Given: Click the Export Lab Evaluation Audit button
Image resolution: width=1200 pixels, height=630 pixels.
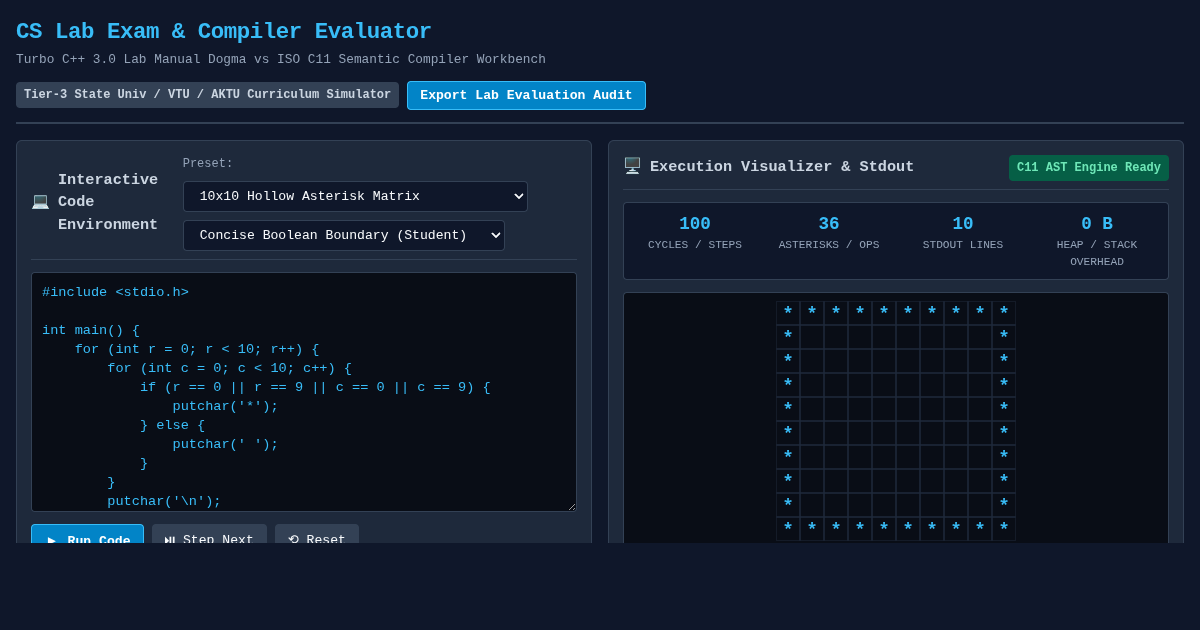Looking at the screenshot, I should (526, 95).
